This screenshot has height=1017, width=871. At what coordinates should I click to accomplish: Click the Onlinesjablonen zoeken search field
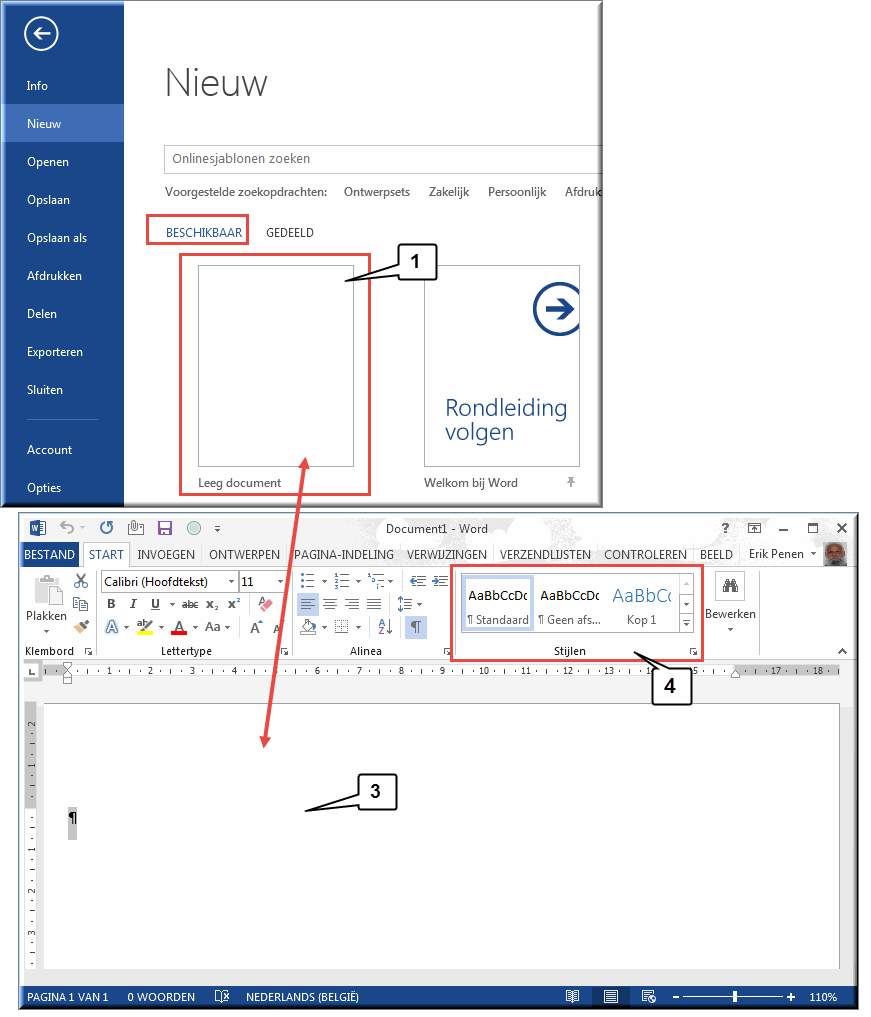383,159
